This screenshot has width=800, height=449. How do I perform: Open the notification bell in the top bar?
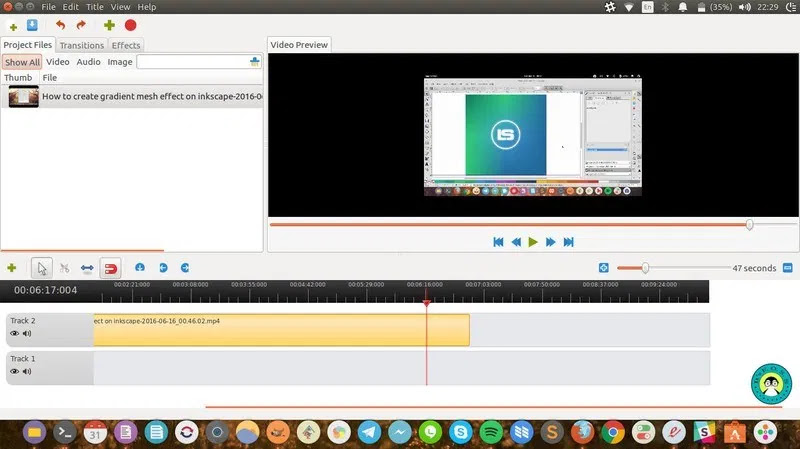click(x=683, y=7)
